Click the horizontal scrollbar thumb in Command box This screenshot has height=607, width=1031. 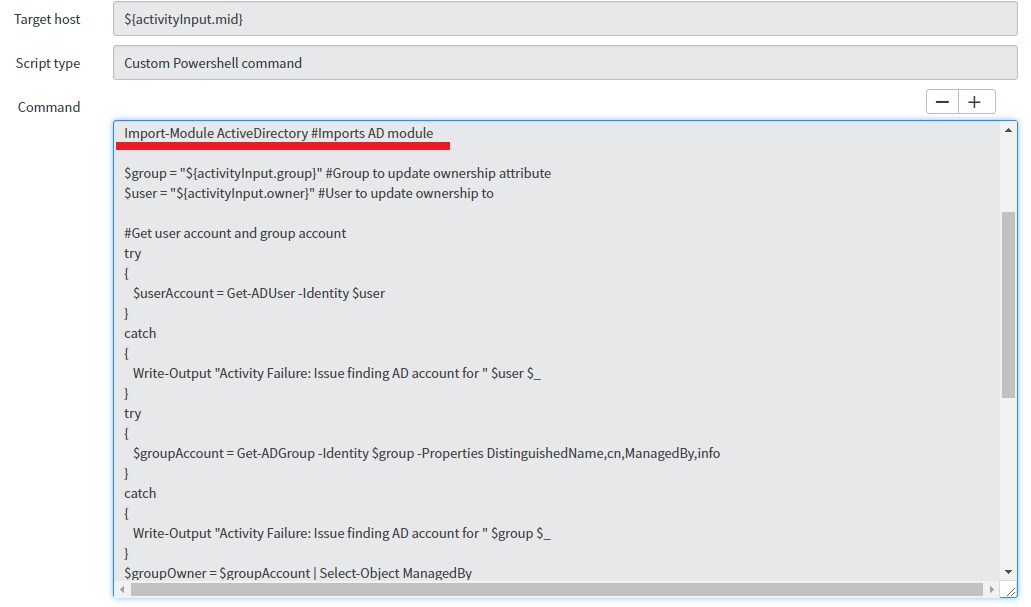click(555, 589)
